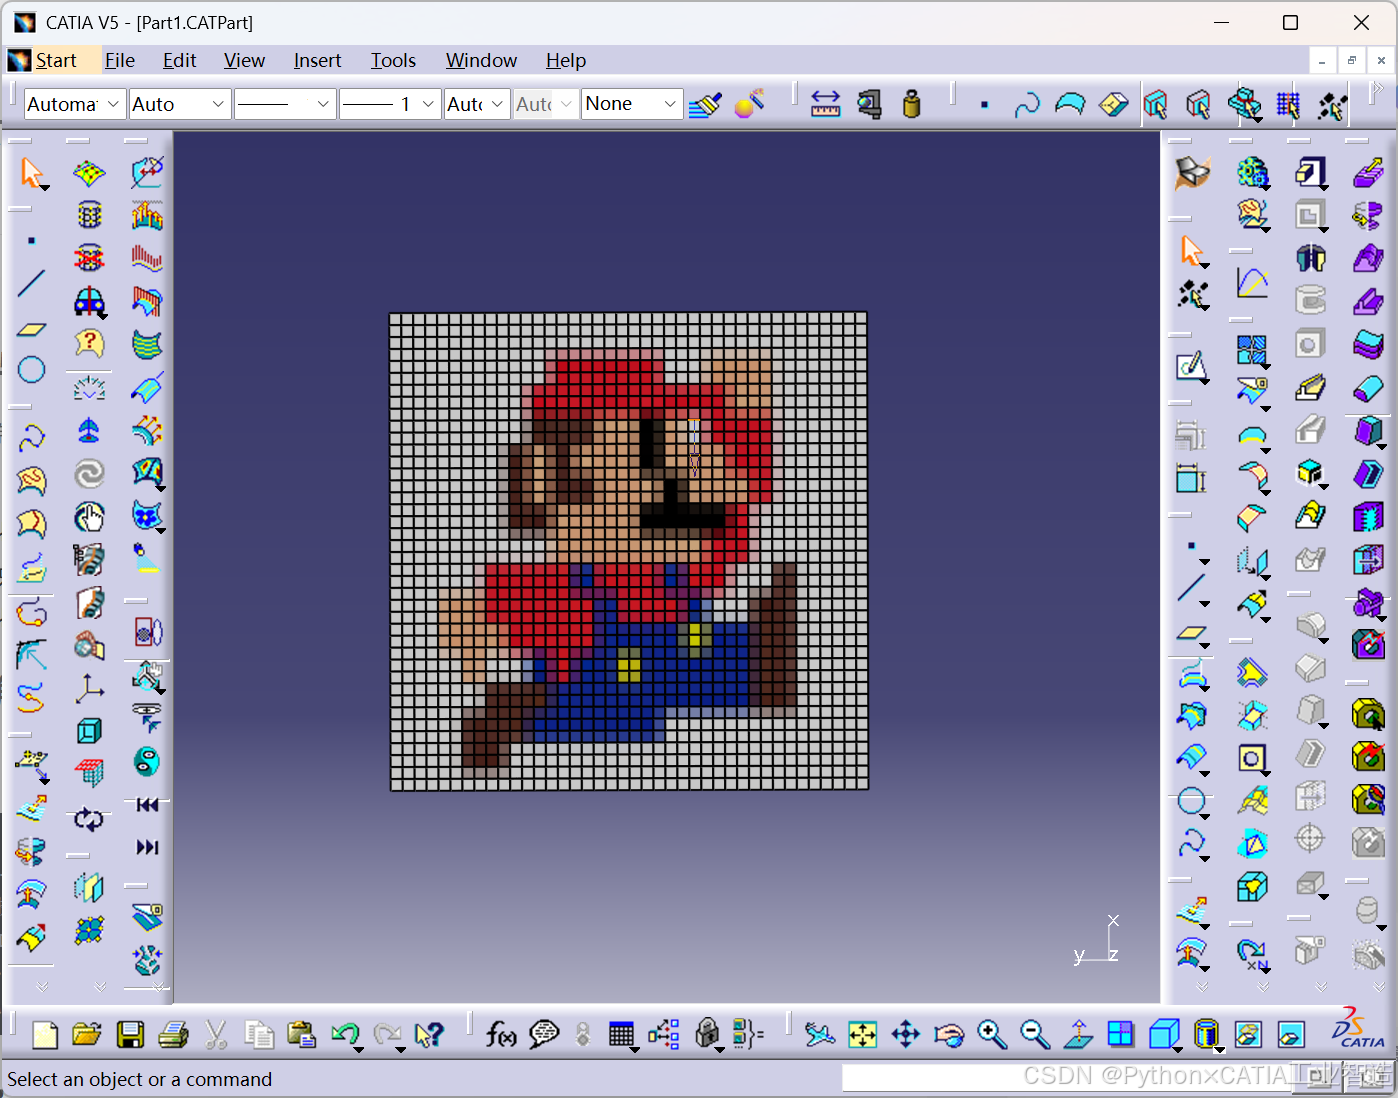
Task: Click the Fit All In icon
Action: pos(863,1034)
